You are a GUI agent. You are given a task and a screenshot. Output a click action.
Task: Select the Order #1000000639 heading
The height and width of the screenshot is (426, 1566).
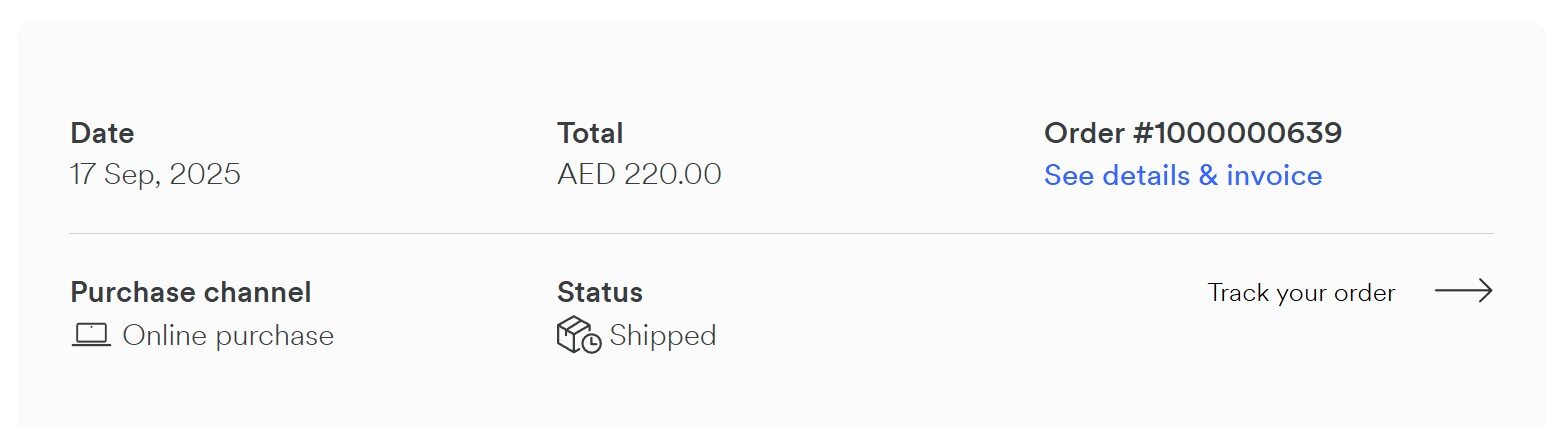click(1192, 133)
